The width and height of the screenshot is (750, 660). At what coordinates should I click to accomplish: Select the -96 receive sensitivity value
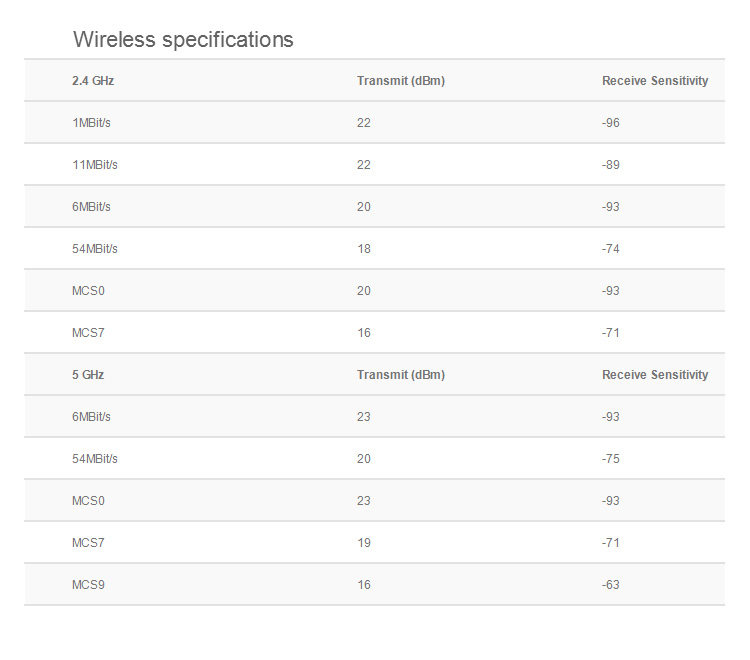click(x=611, y=123)
